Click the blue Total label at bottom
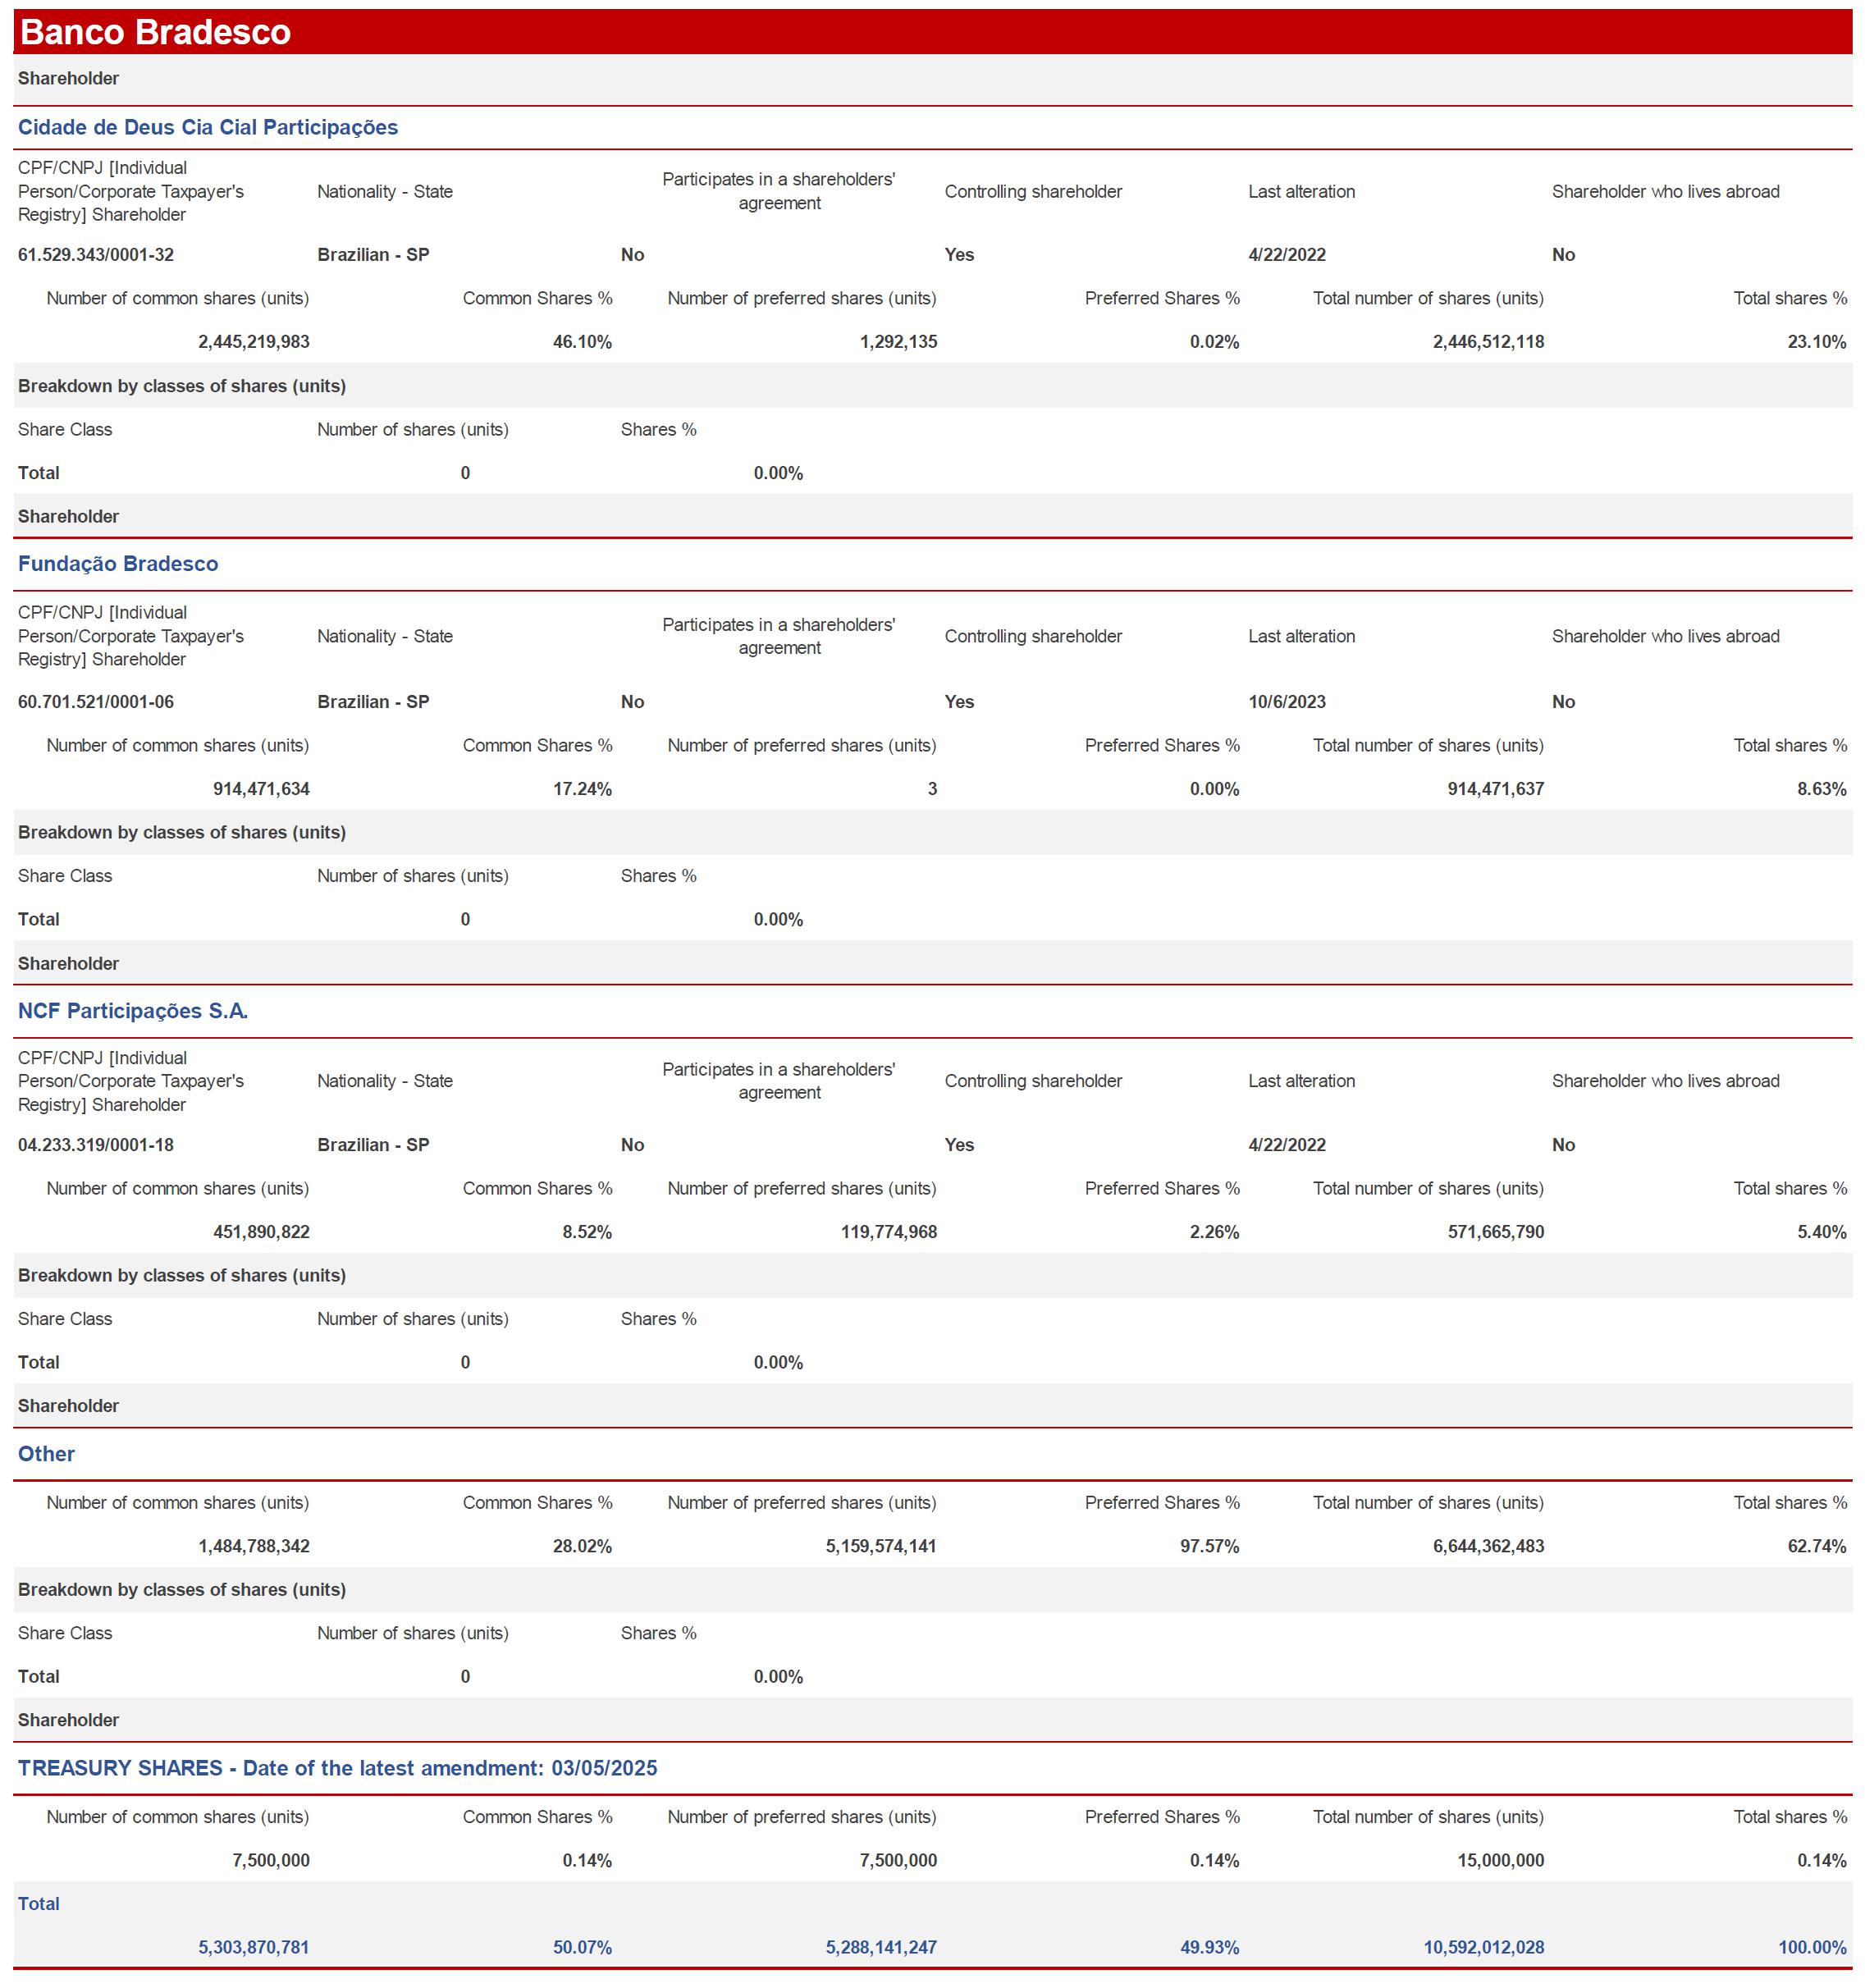 point(39,1904)
